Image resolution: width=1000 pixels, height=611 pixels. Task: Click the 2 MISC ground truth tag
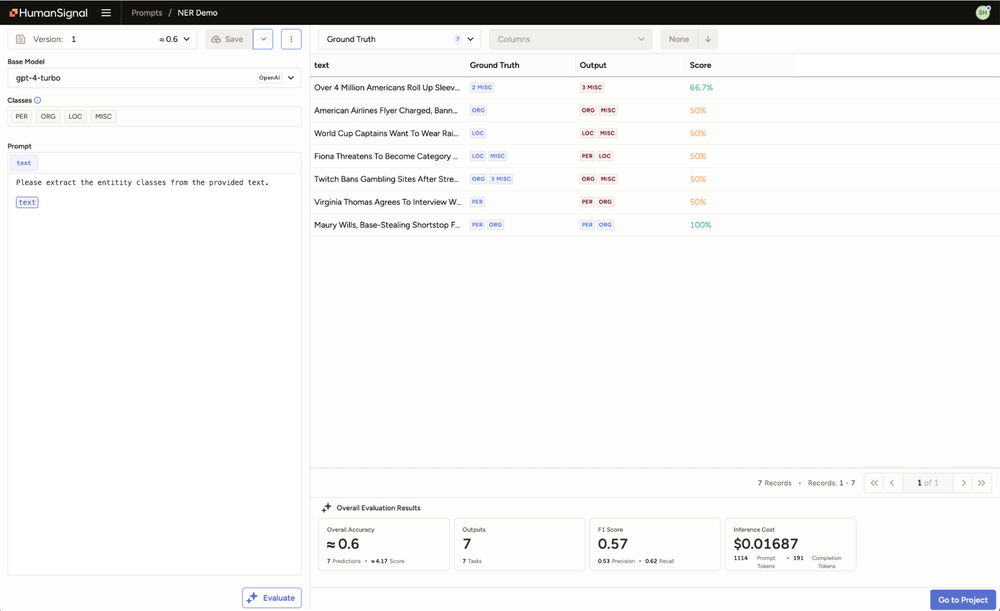(x=482, y=87)
